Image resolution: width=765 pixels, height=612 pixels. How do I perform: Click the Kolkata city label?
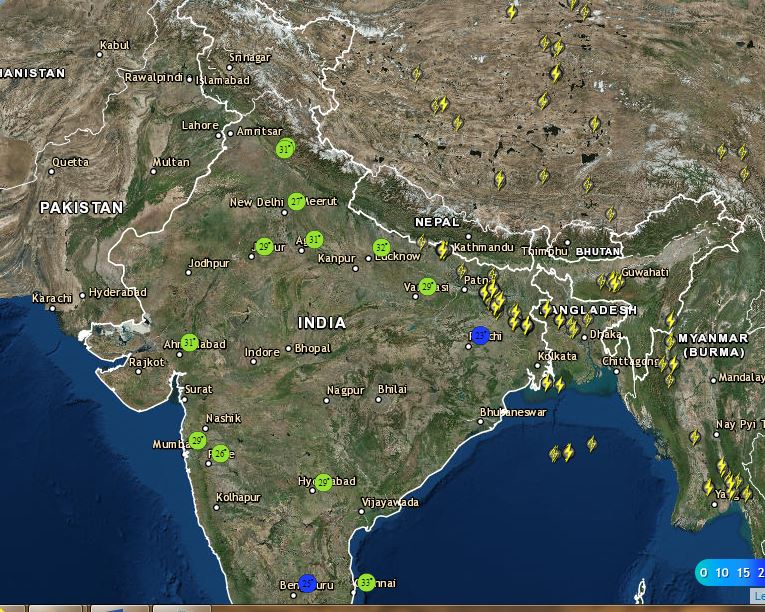click(557, 356)
